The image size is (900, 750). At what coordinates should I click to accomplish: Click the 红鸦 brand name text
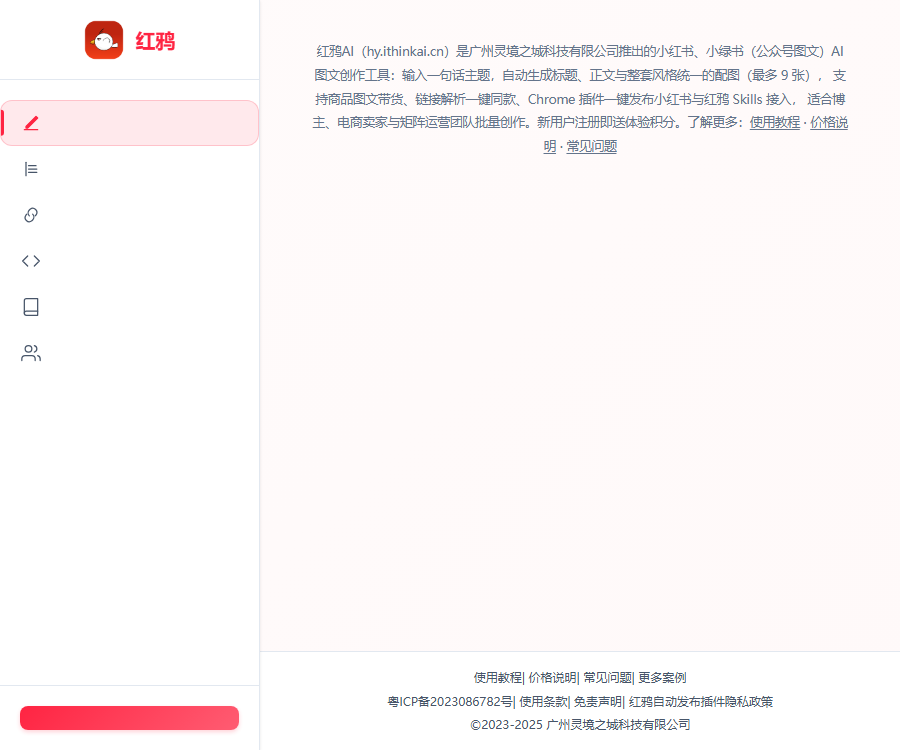coord(155,41)
